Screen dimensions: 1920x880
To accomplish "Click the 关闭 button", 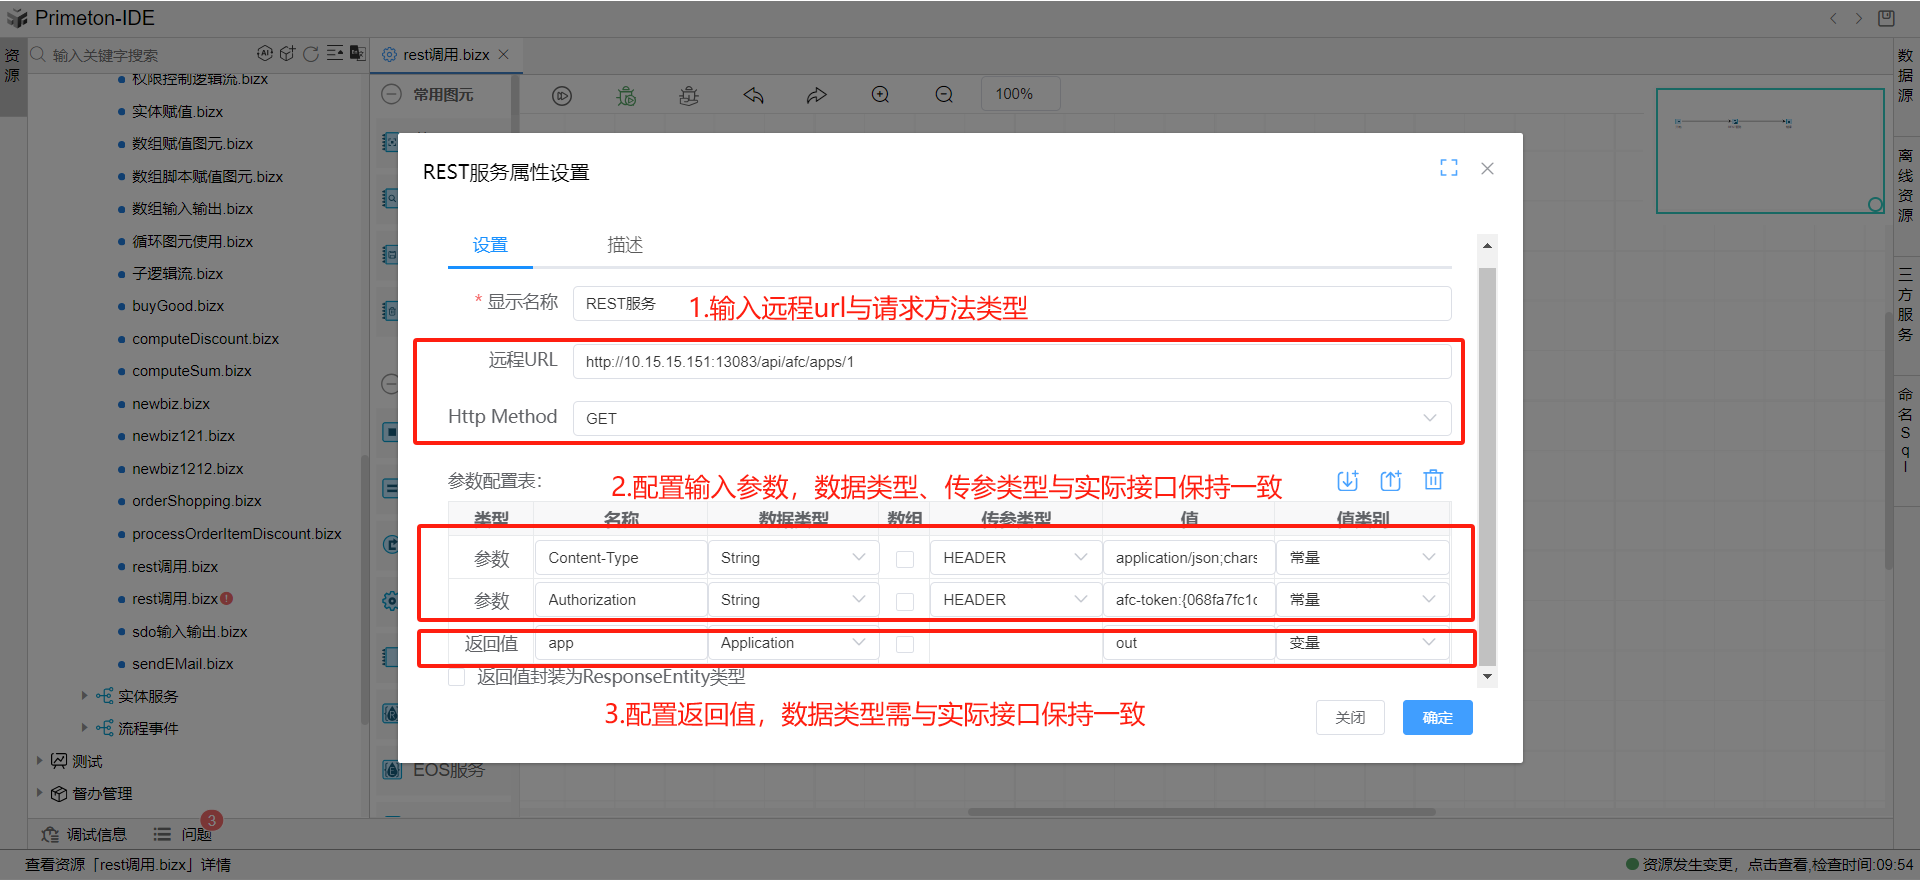I will (x=1350, y=718).
